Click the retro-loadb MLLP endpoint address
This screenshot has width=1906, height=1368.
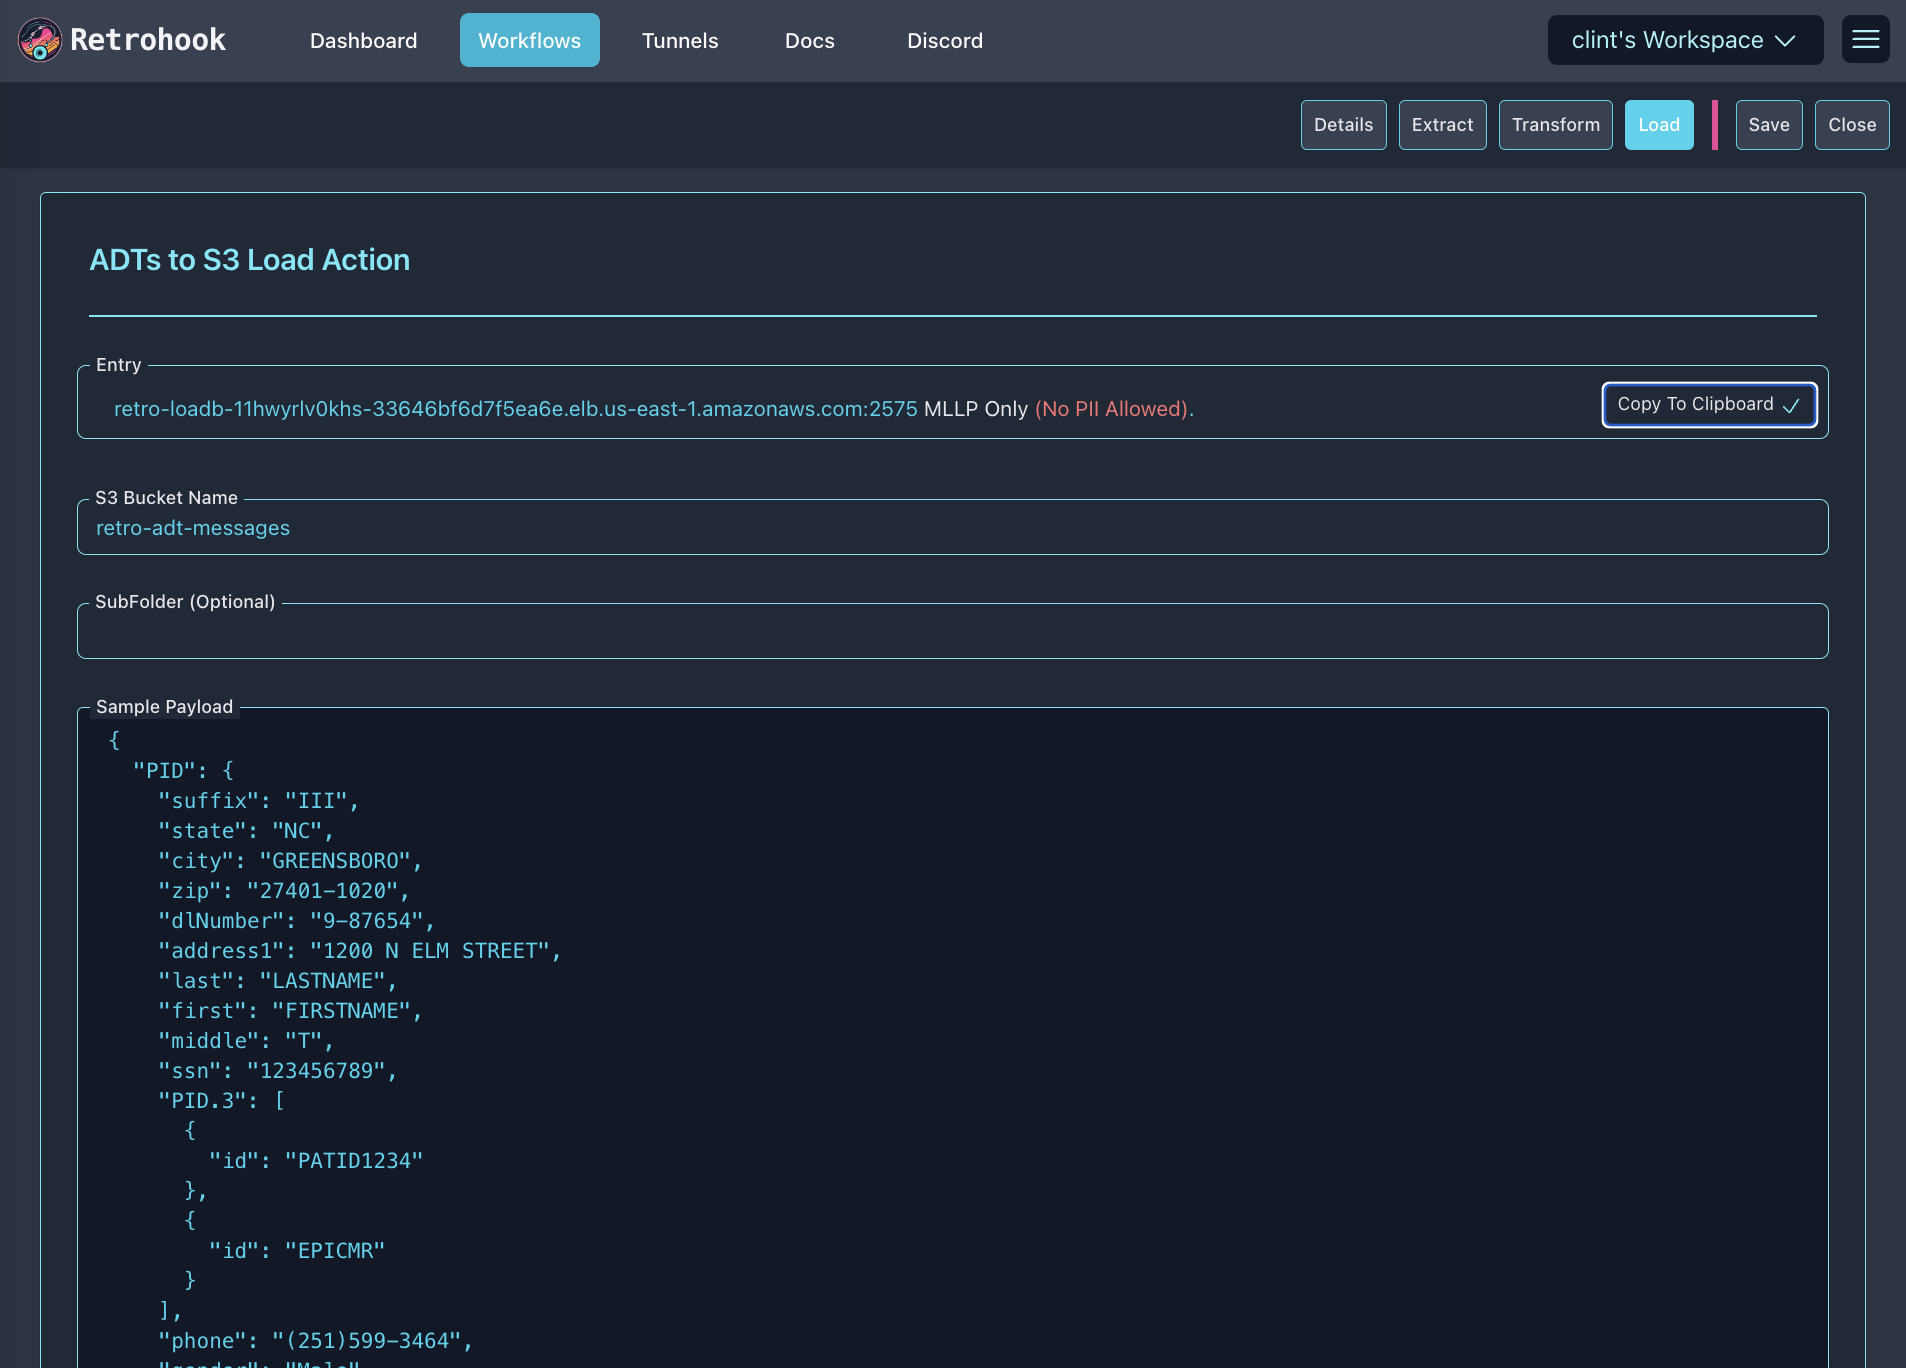click(515, 409)
